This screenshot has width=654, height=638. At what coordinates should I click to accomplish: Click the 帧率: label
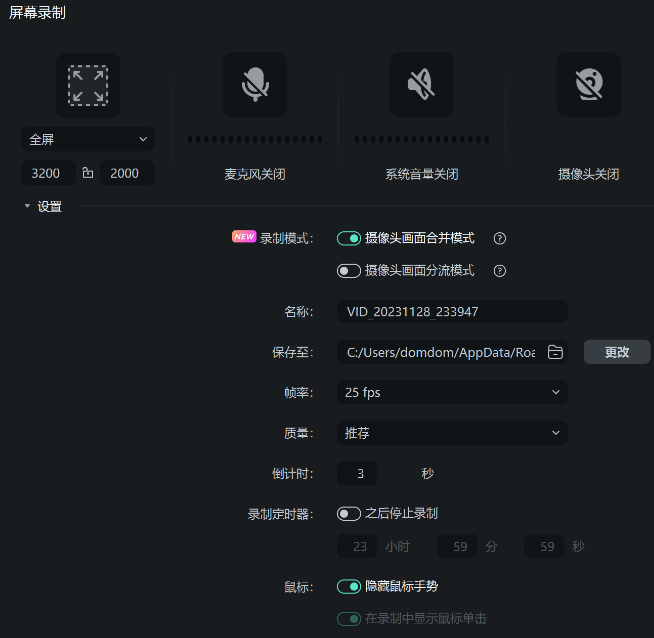[299, 392]
